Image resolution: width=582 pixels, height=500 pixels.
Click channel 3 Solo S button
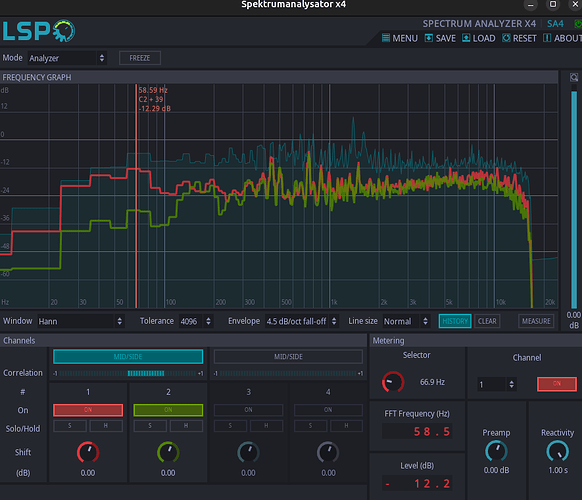point(230,426)
